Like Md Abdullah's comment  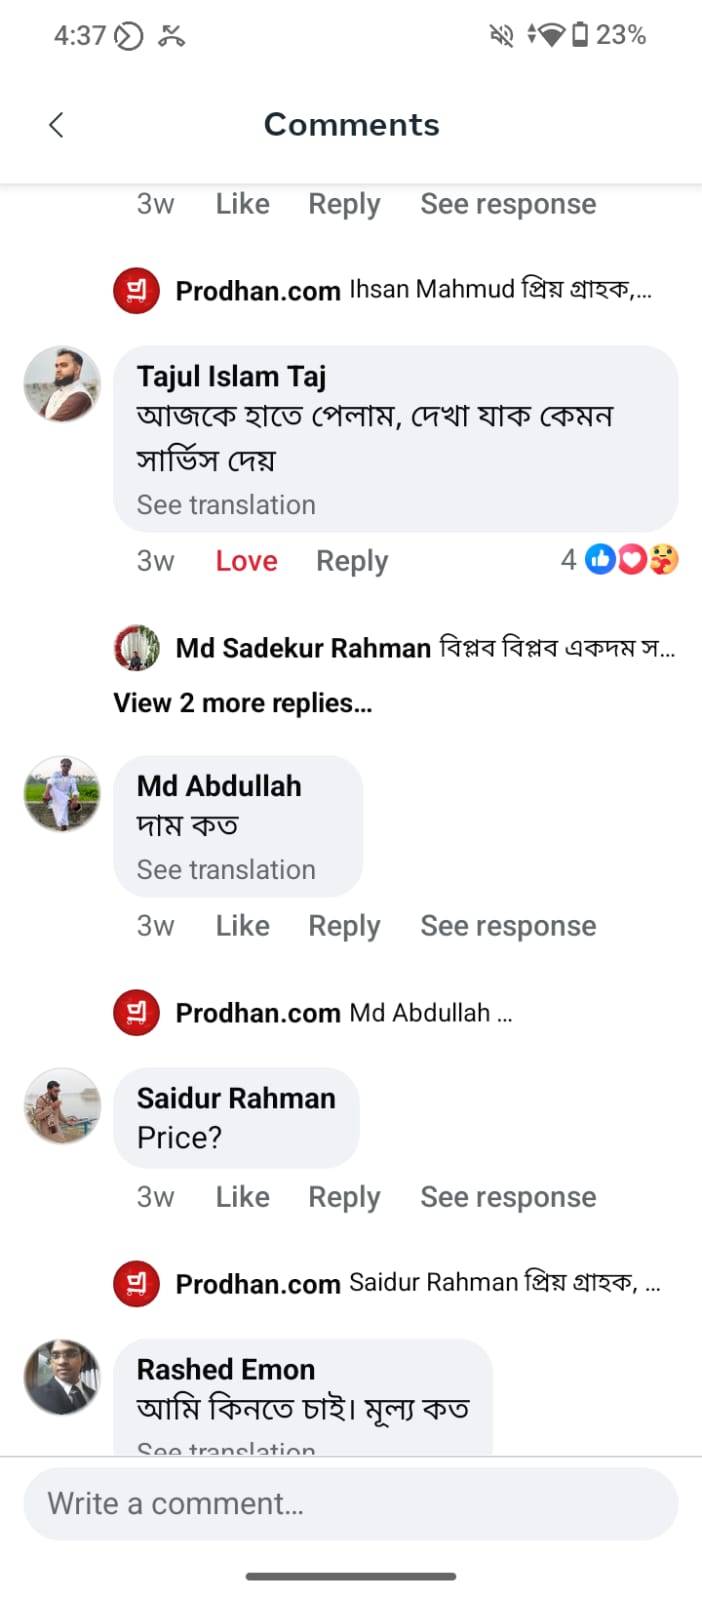coord(242,926)
